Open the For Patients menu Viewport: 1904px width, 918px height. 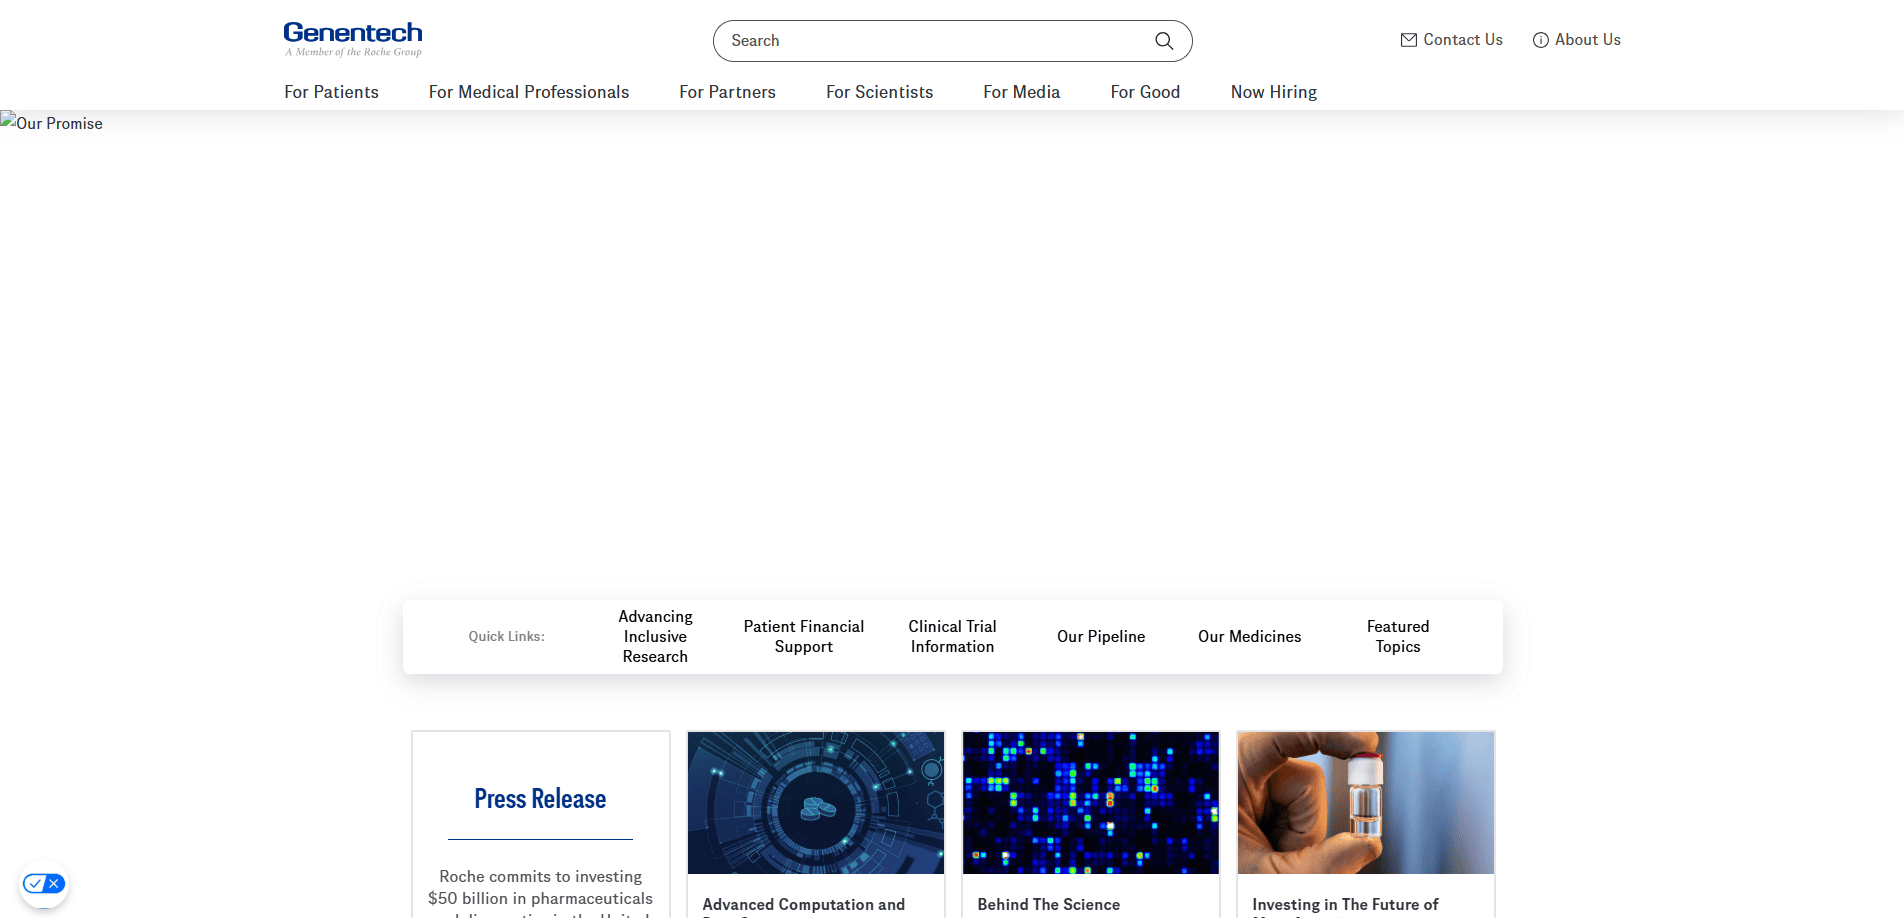point(331,92)
